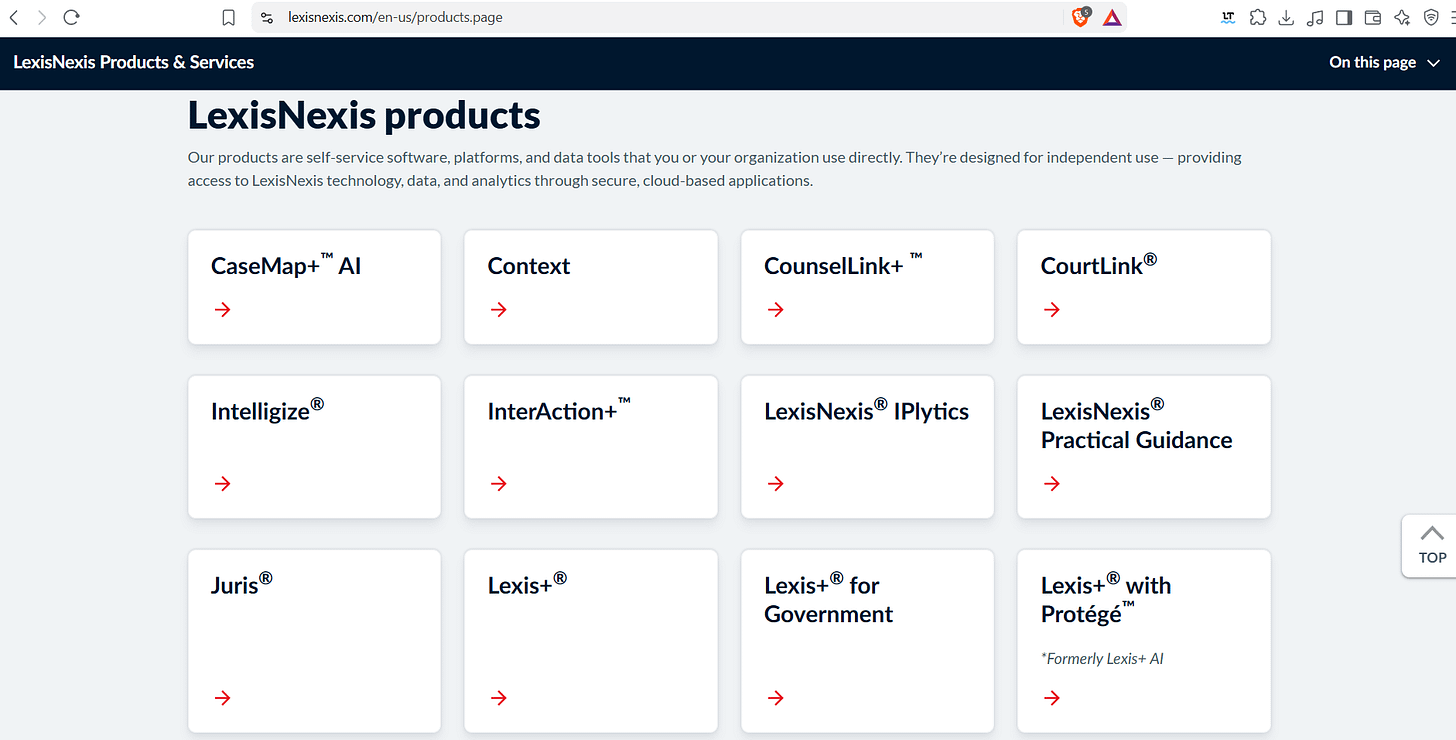Open Leo AI sparkle icon
Screen dimensions: 1456x740
(x=1402, y=17)
